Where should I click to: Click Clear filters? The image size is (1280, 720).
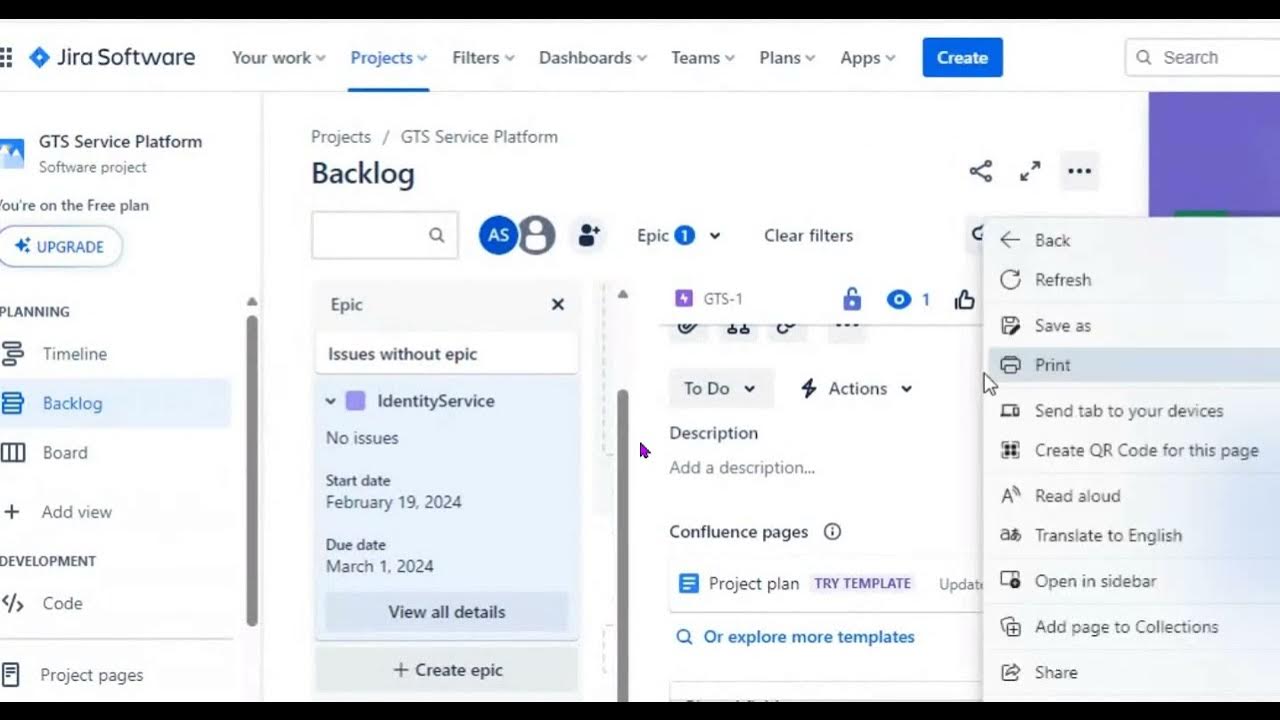coord(808,236)
